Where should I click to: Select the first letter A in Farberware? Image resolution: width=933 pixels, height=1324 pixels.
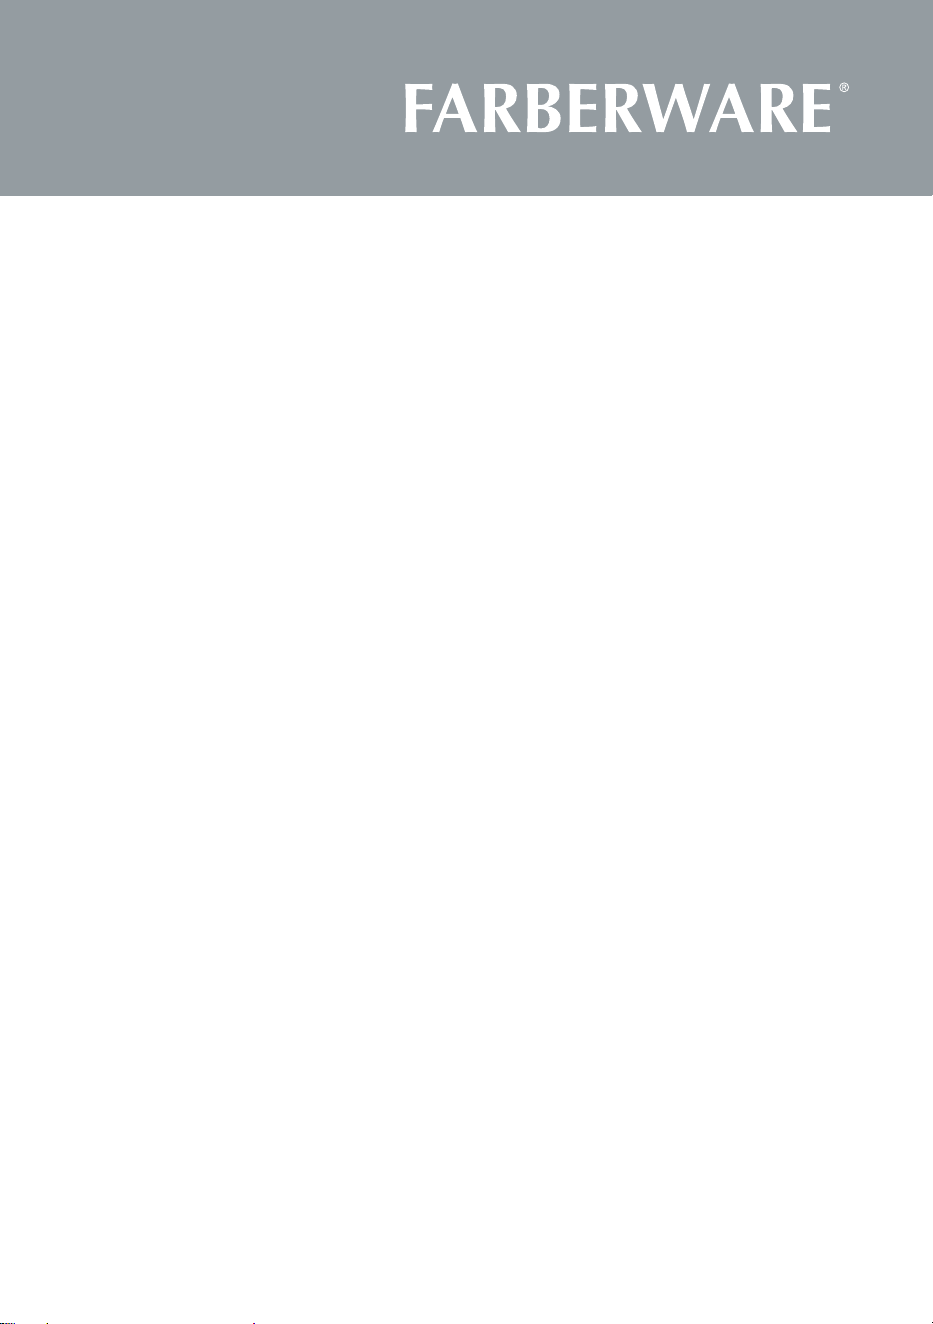(x=455, y=109)
